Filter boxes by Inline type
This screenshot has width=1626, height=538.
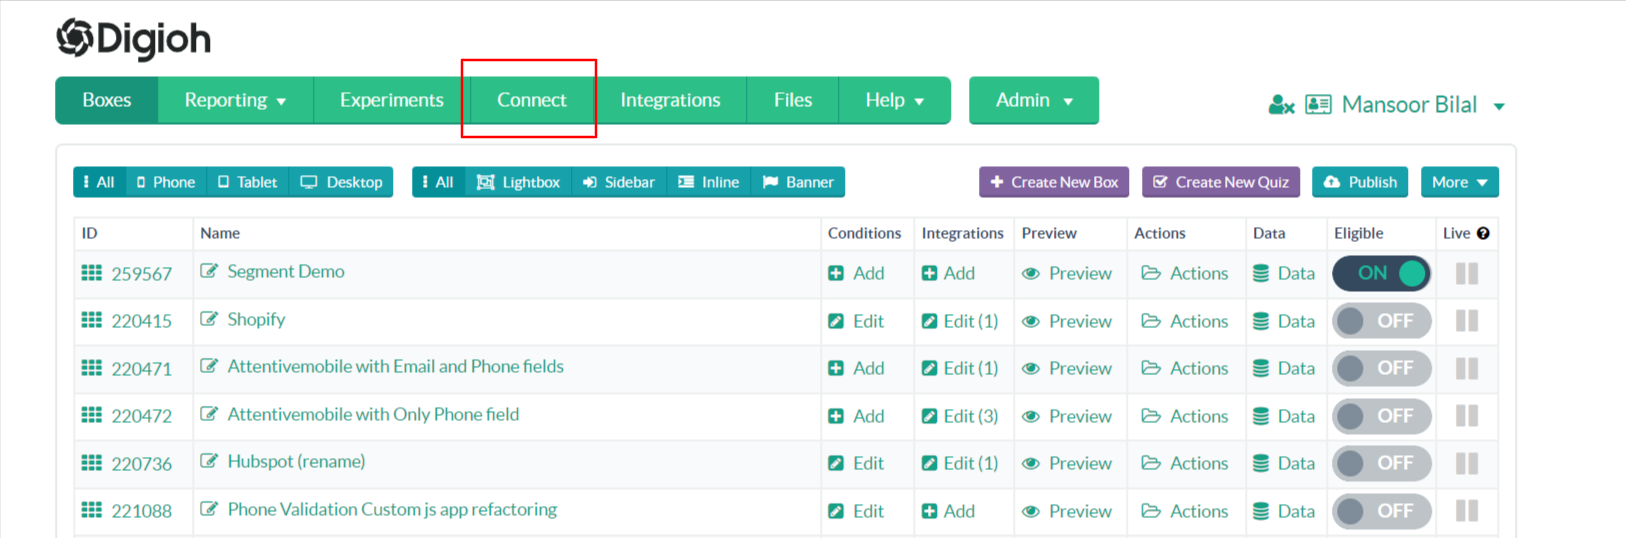[x=709, y=182]
